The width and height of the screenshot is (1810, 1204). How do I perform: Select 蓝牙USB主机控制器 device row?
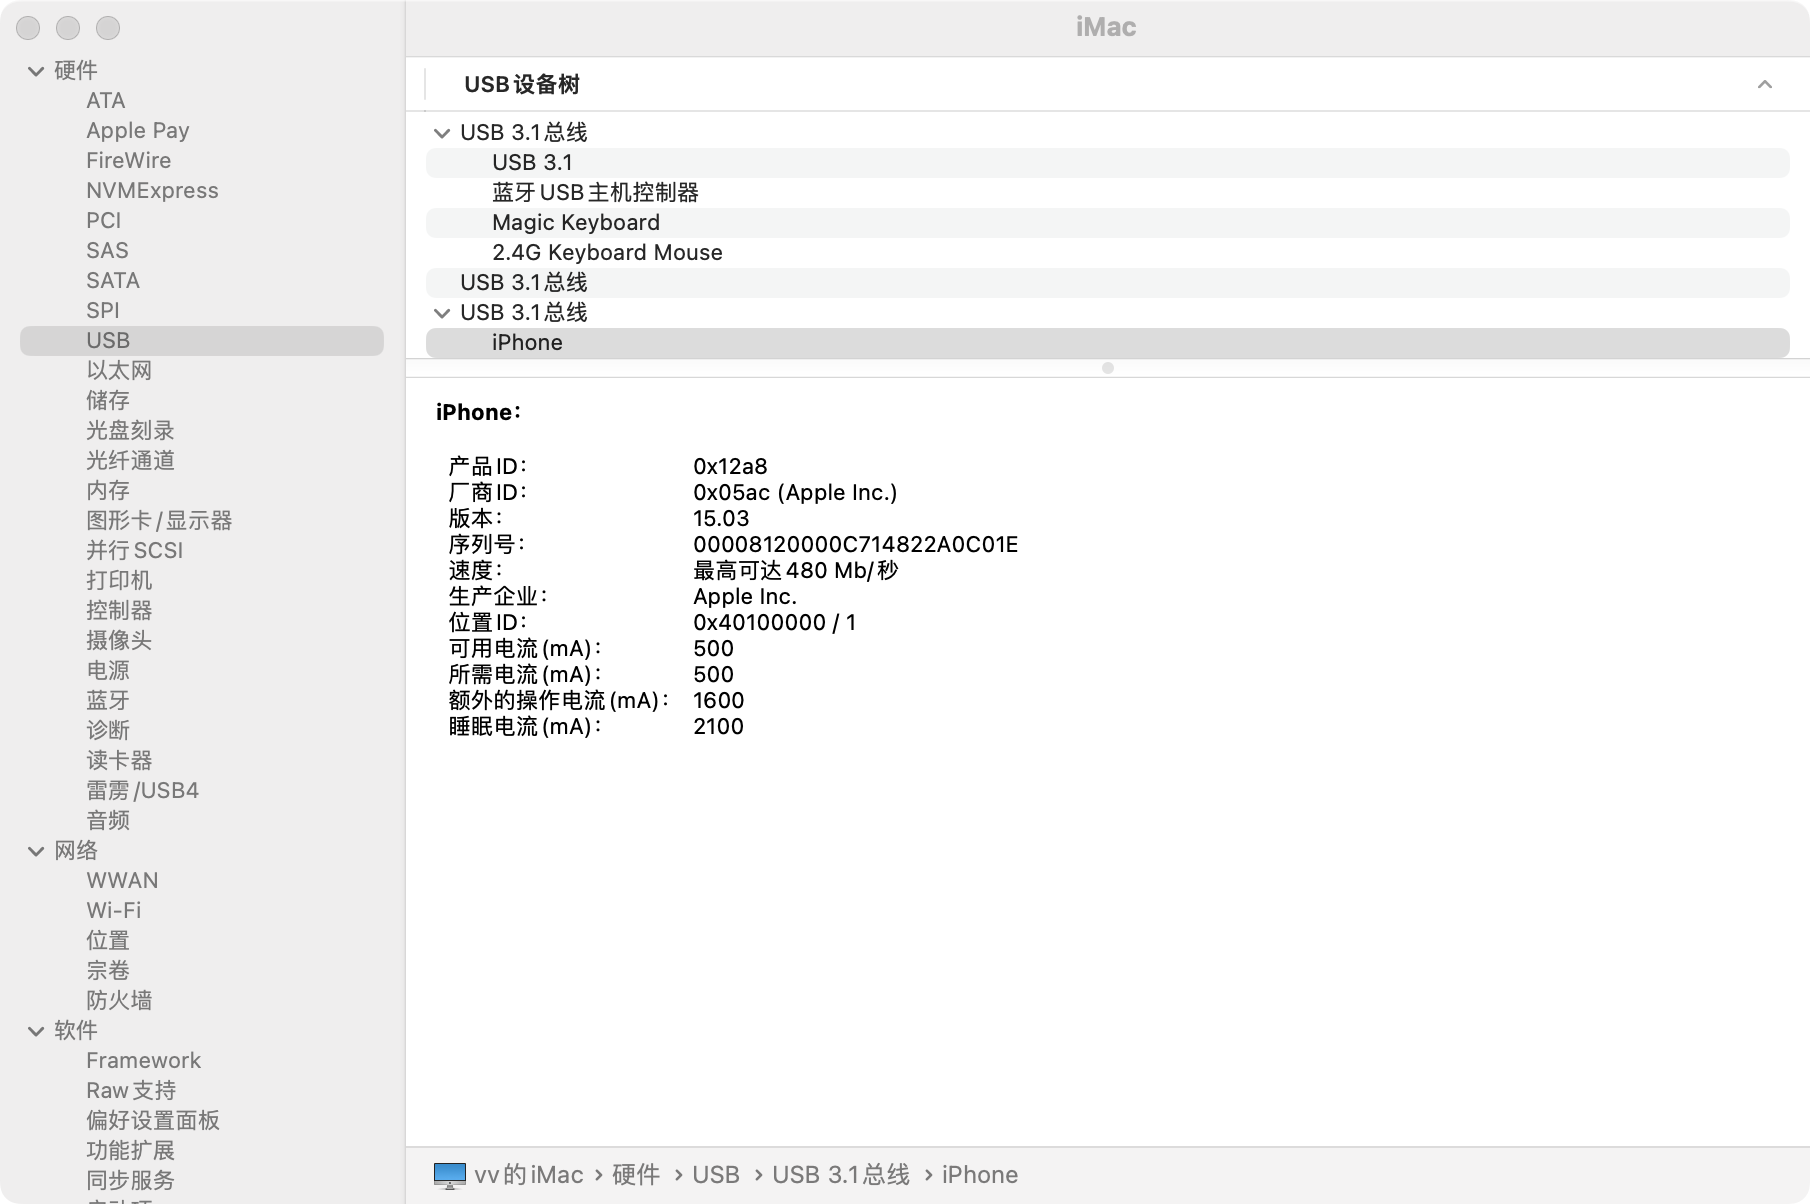click(1108, 193)
